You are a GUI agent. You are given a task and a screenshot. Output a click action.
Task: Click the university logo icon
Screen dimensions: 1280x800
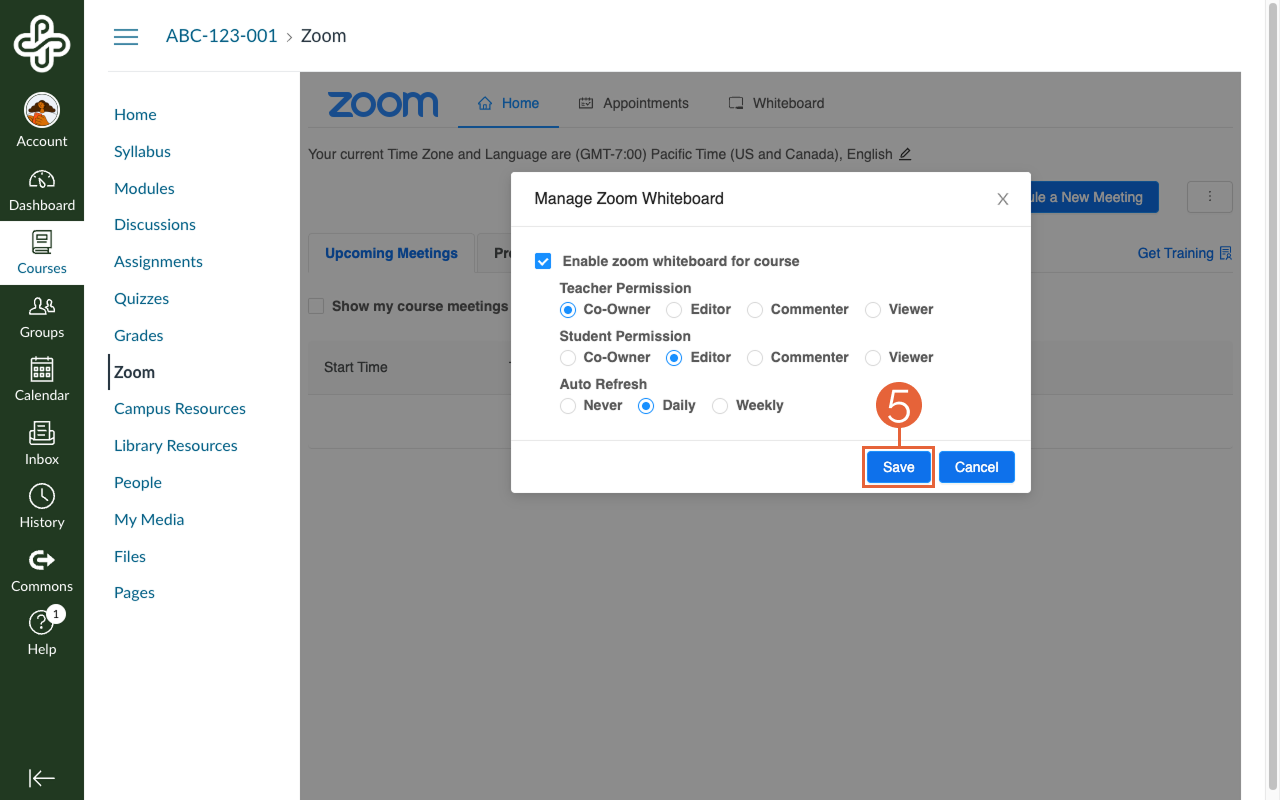(42, 43)
